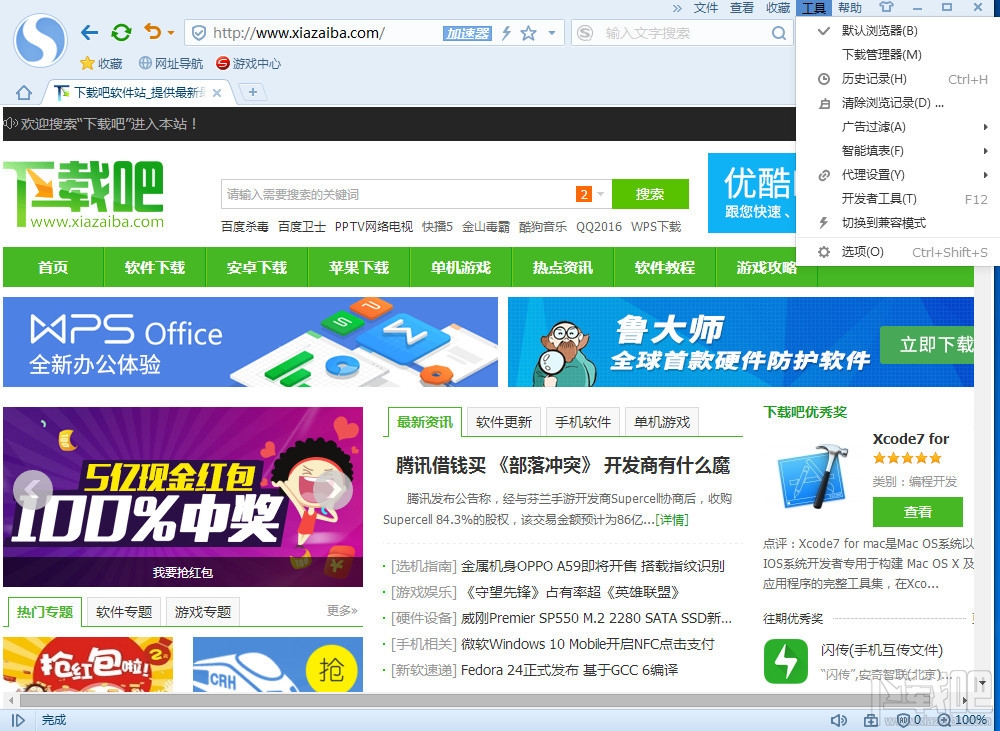This screenshot has width=1000, height=731.
Task: Open 游戏中心 bookmark
Action: (x=249, y=63)
